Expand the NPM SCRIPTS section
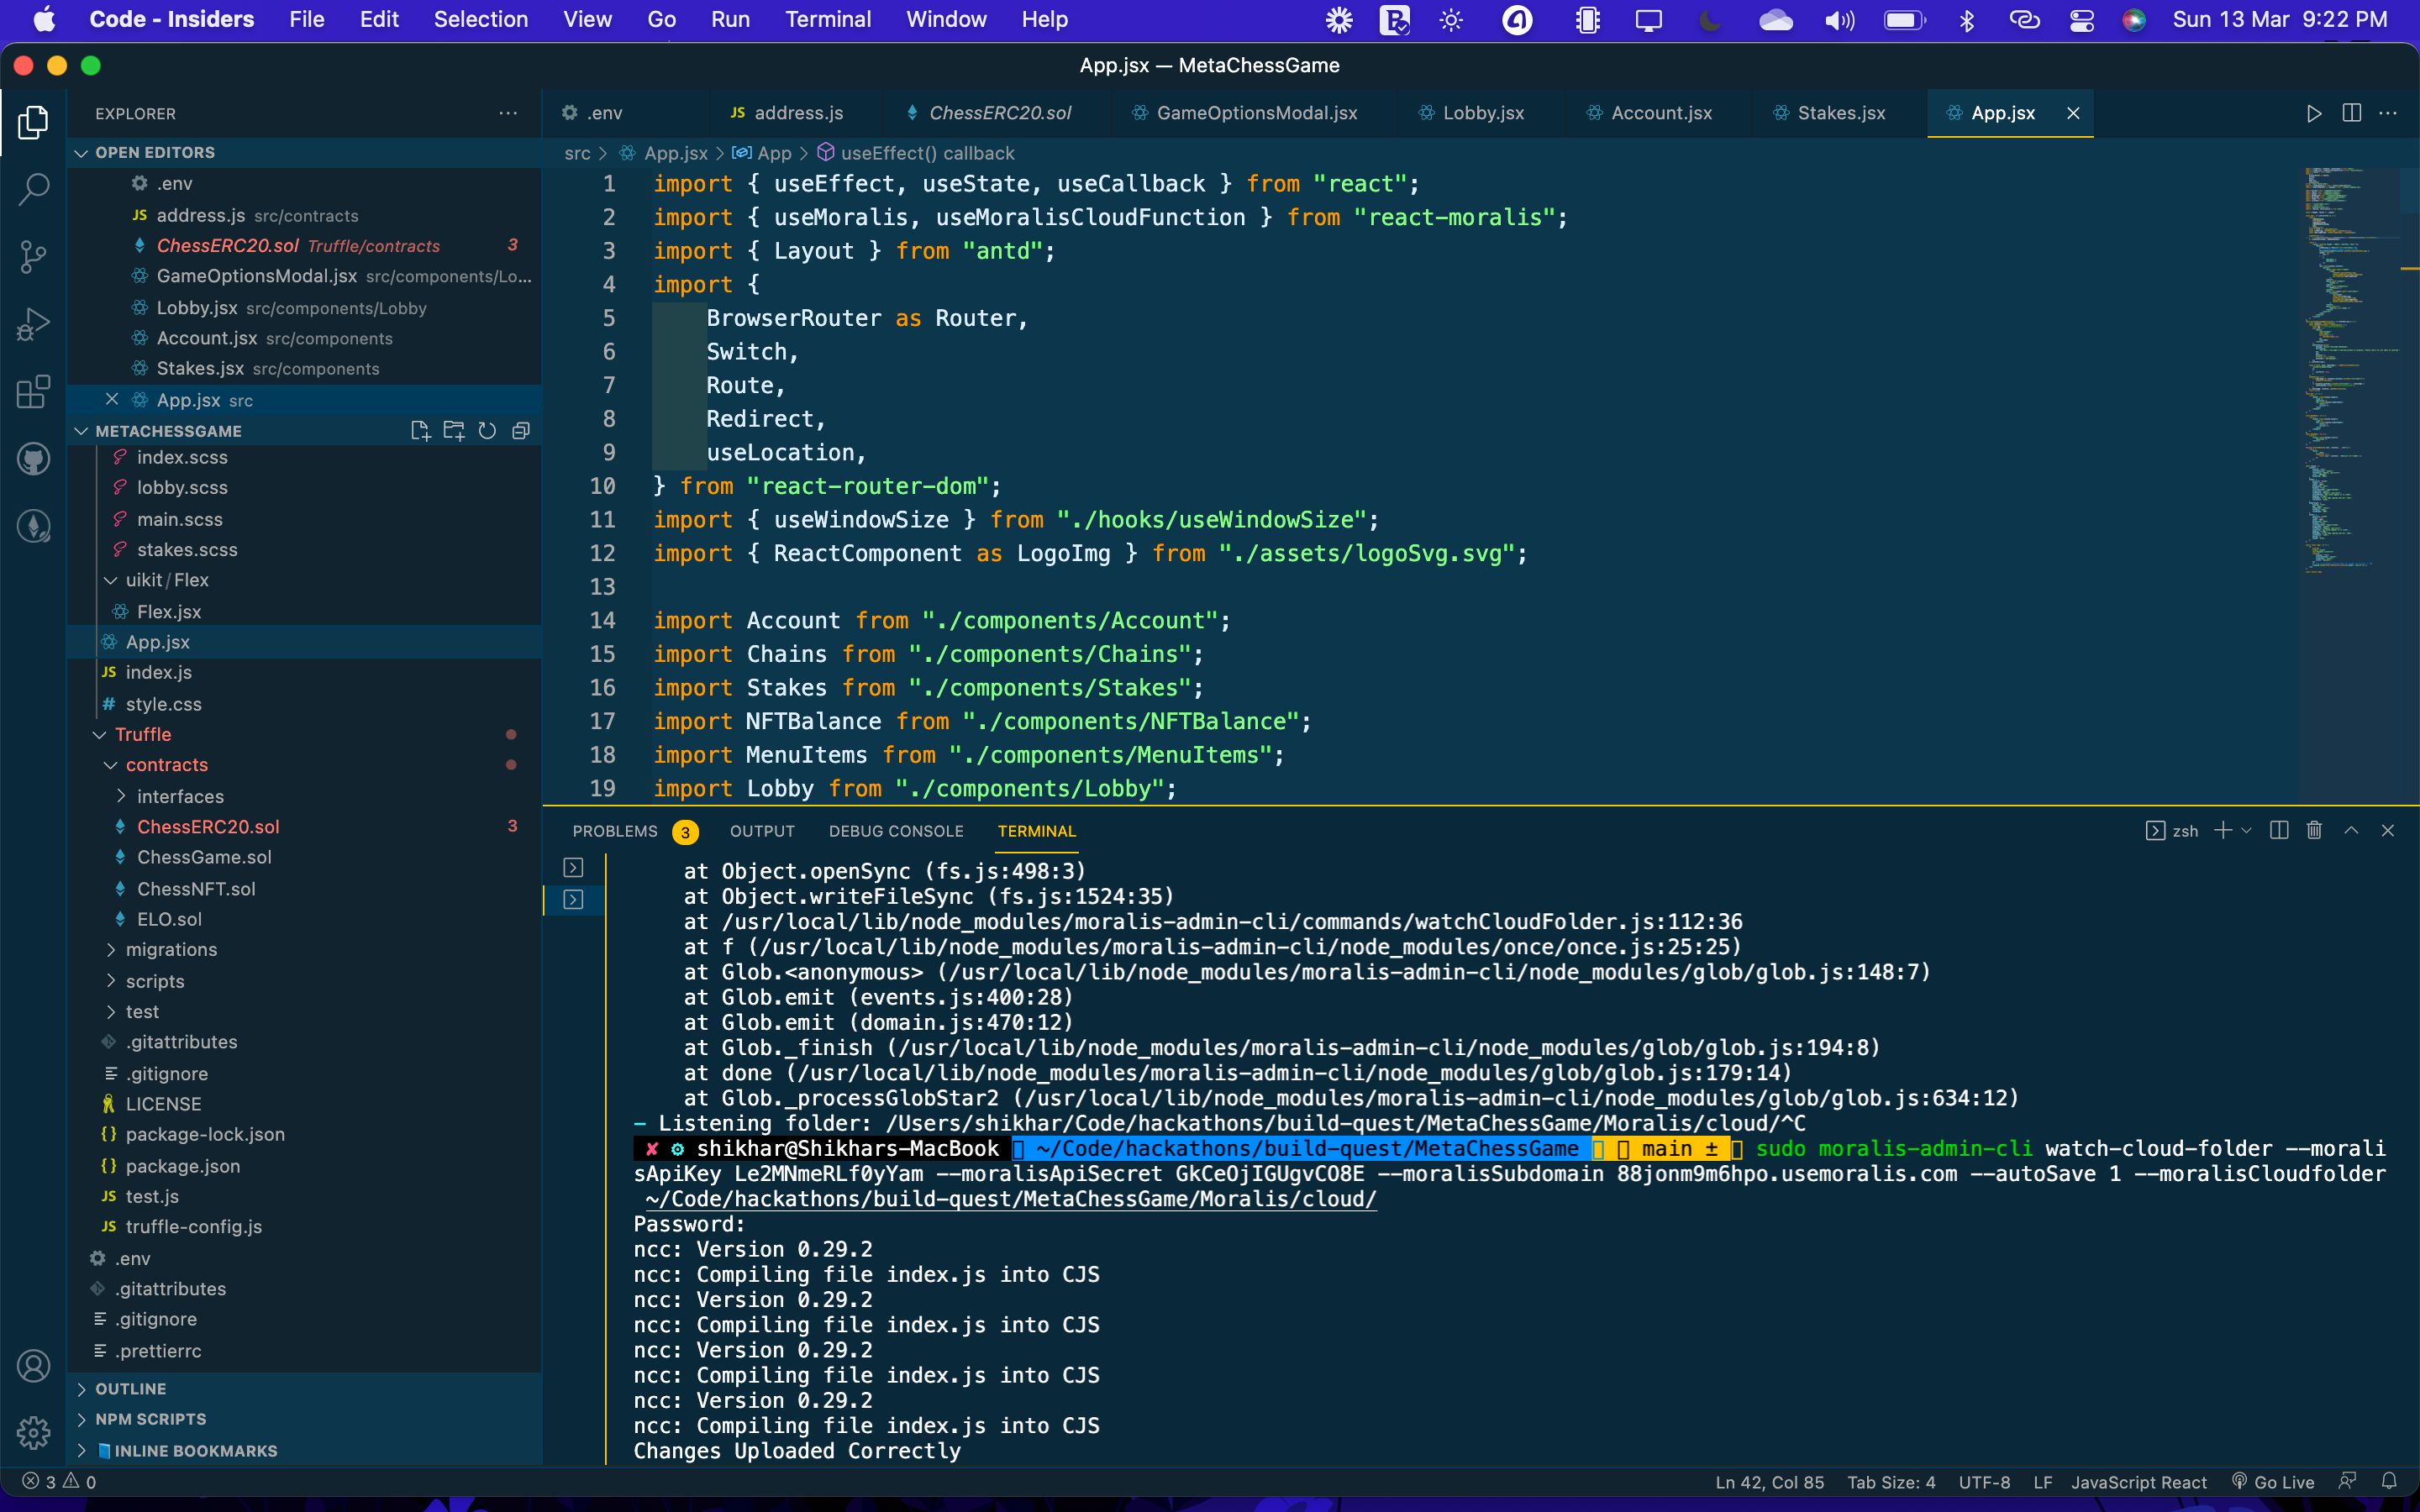The width and height of the screenshot is (2420, 1512). tap(81, 1419)
